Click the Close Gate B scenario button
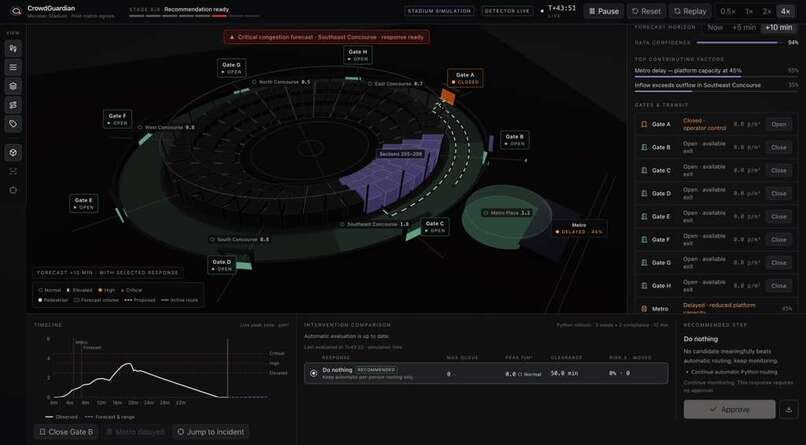The width and height of the screenshot is (806, 445). pyautogui.click(x=66, y=432)
